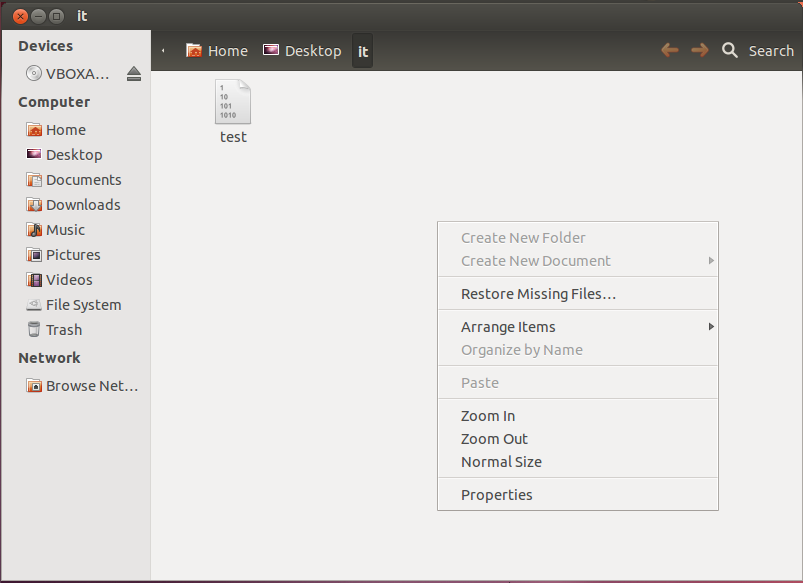Open the Desktop icon in sidebar

pos(34,154)
